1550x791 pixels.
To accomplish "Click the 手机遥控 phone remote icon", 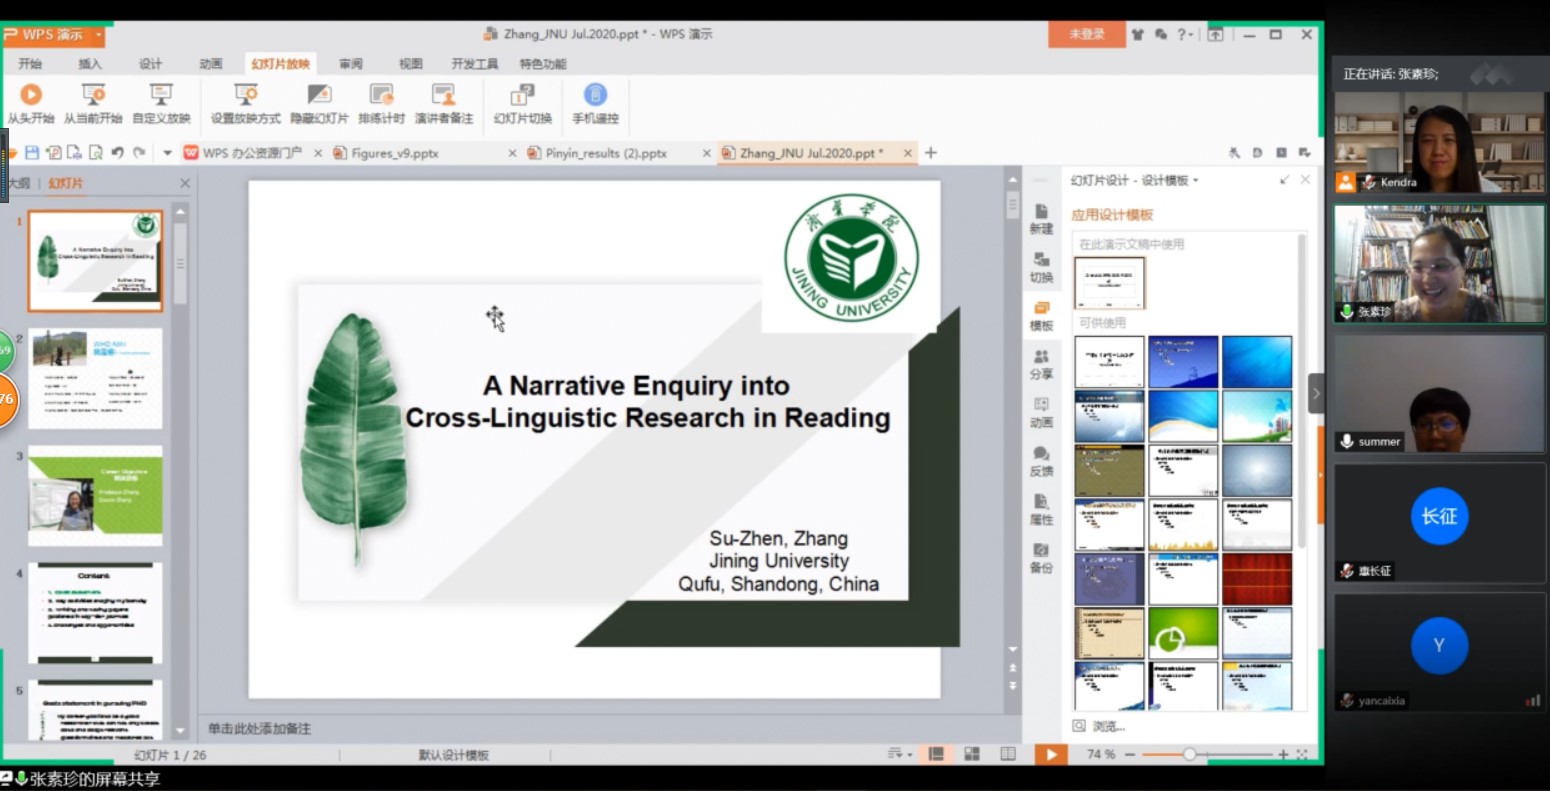I will [595, 95].
